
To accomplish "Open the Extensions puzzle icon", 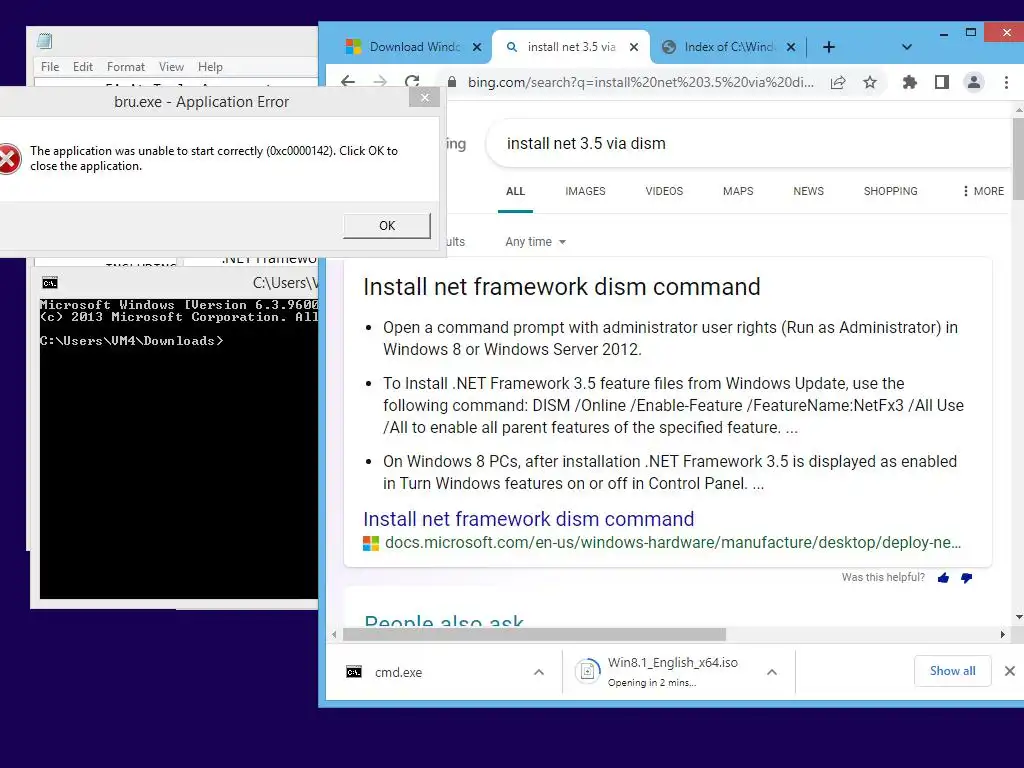I will click(909, 82).
